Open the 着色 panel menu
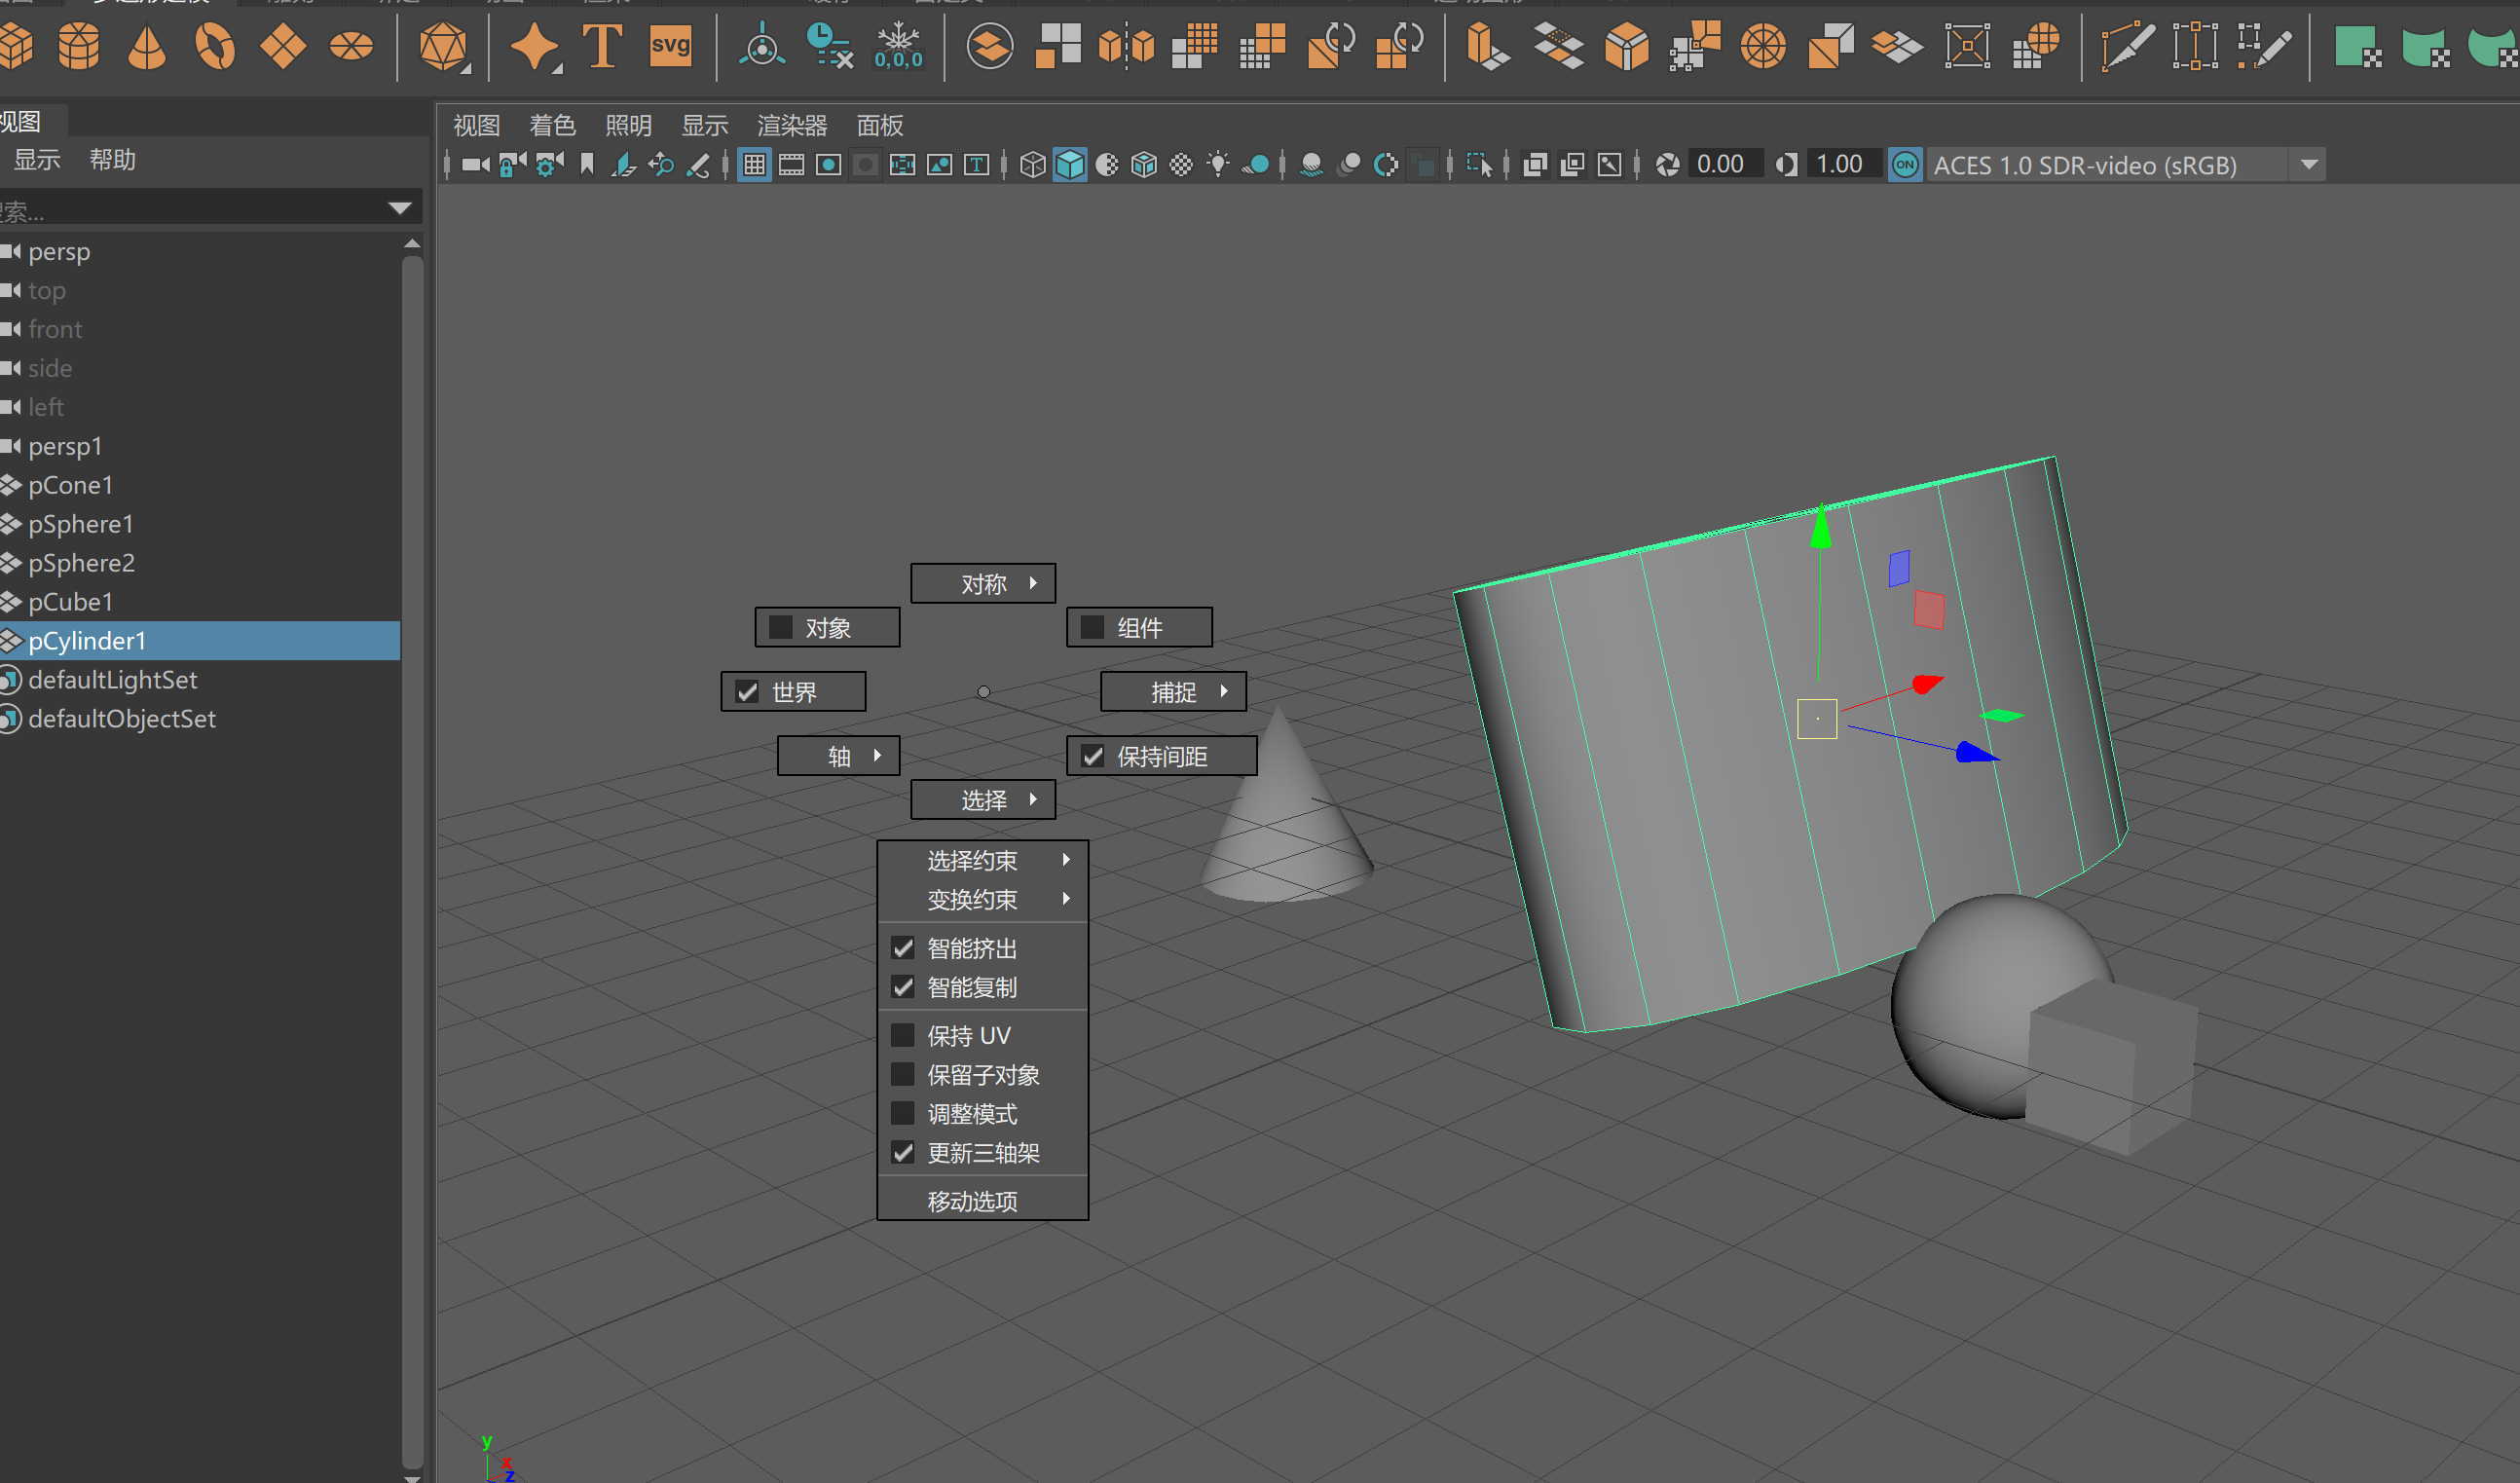This screenshot has width=2520, height=1483. click(x=552, y=125)
